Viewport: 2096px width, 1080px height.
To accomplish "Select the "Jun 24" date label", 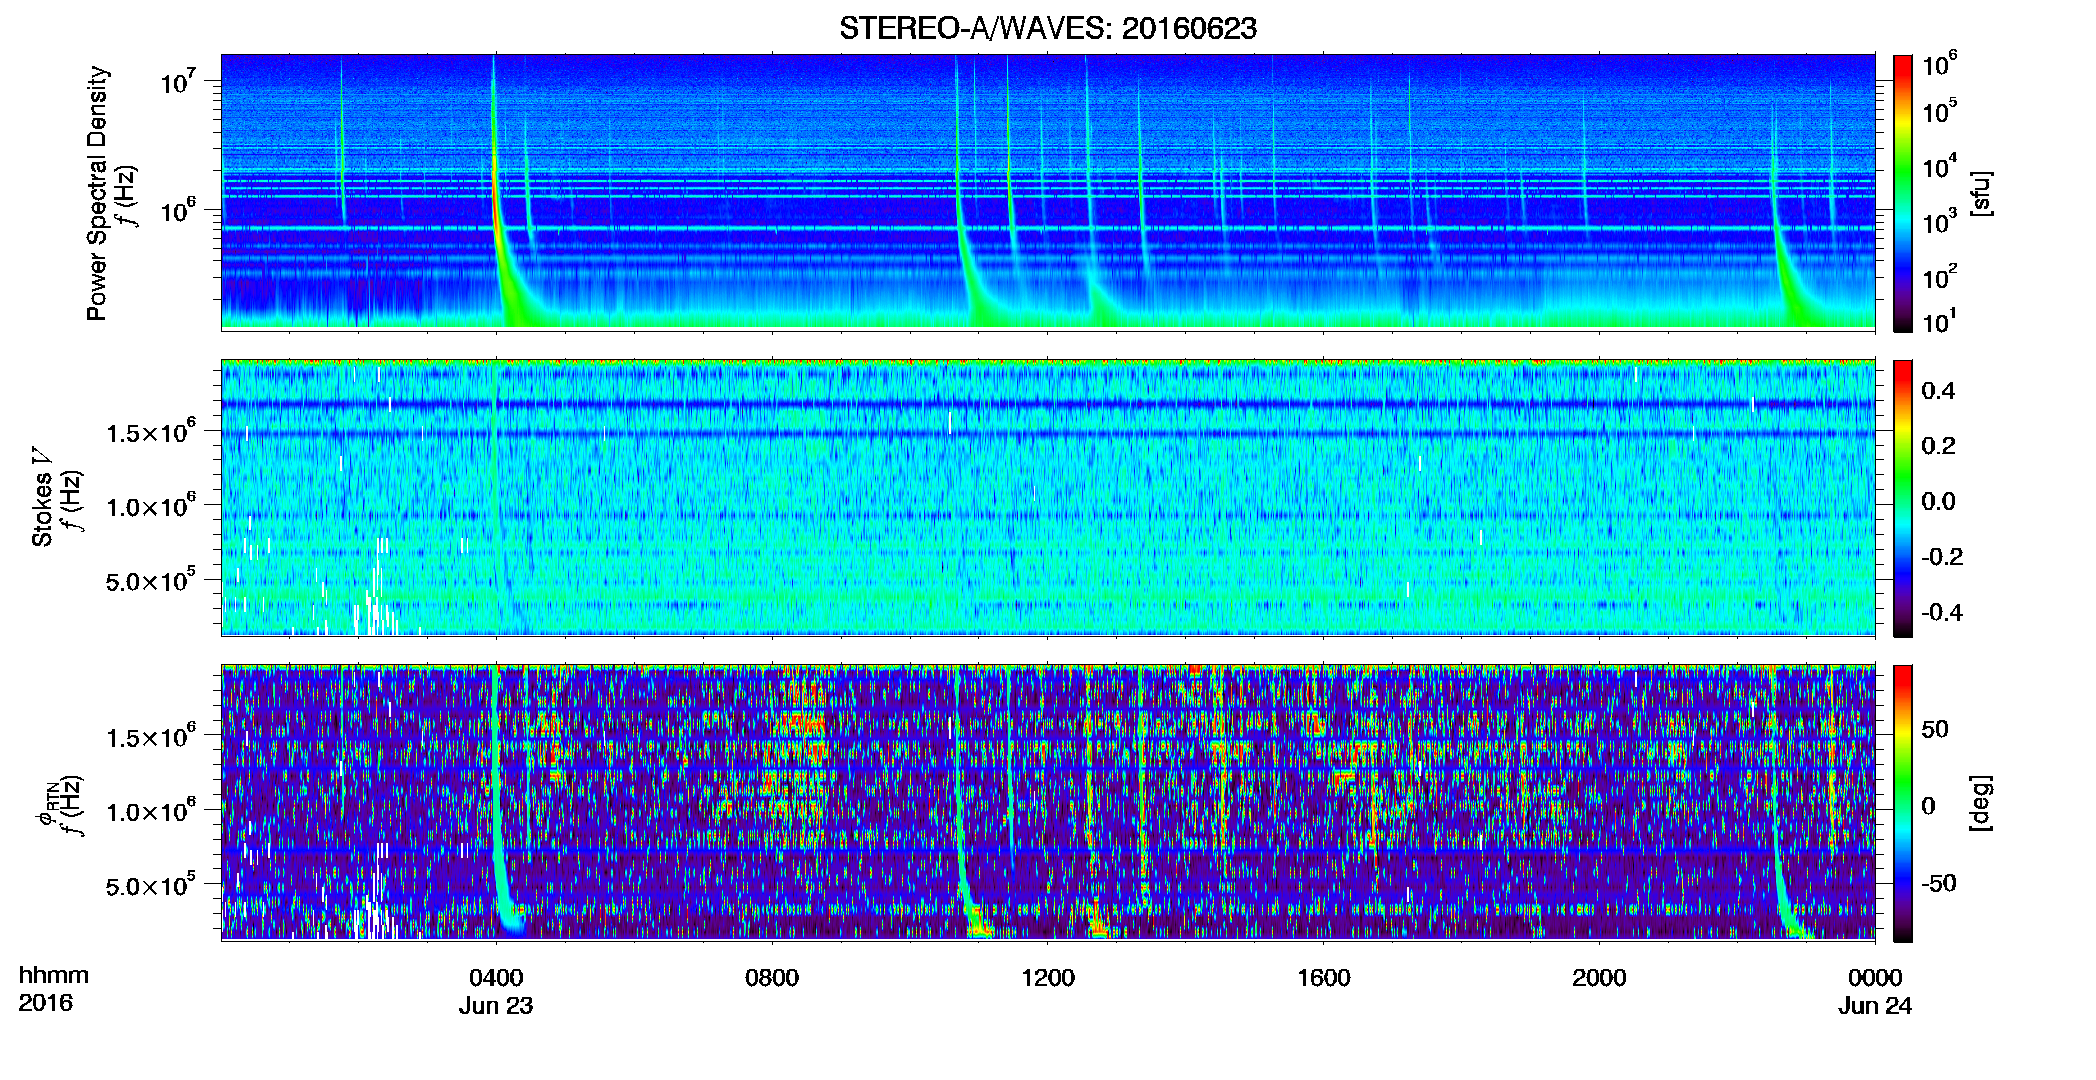I will pos(1875,1005).
